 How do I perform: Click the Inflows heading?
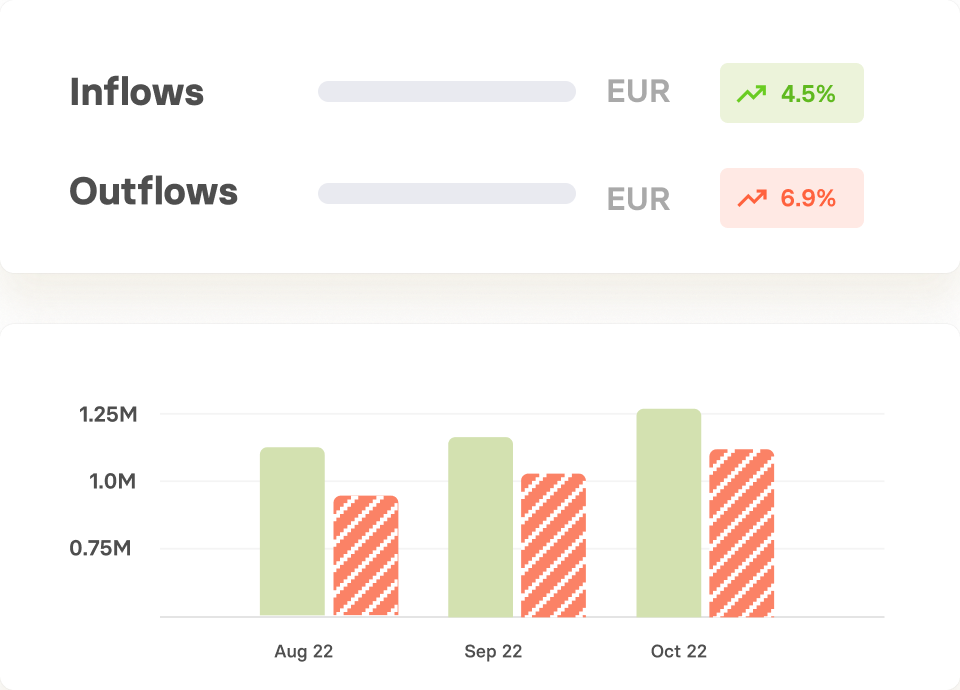137,92
